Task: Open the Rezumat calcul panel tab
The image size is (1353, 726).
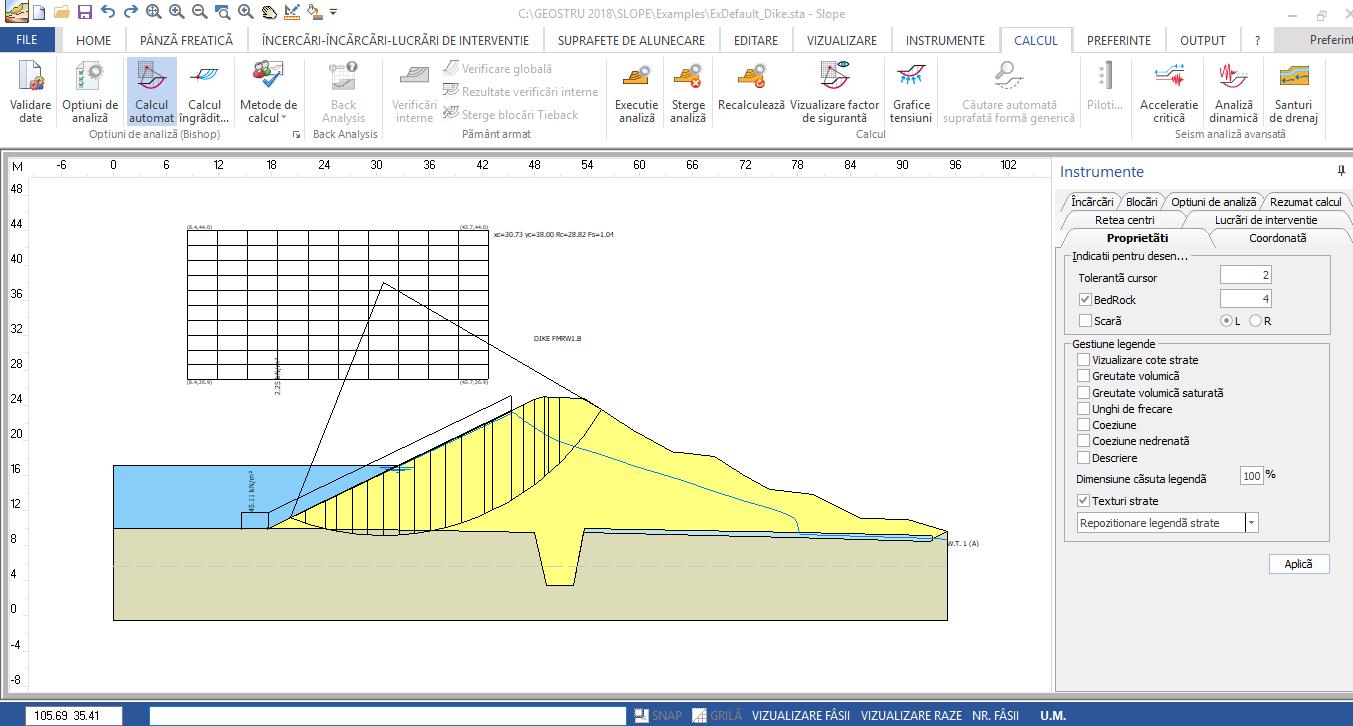Action: 1305,202
